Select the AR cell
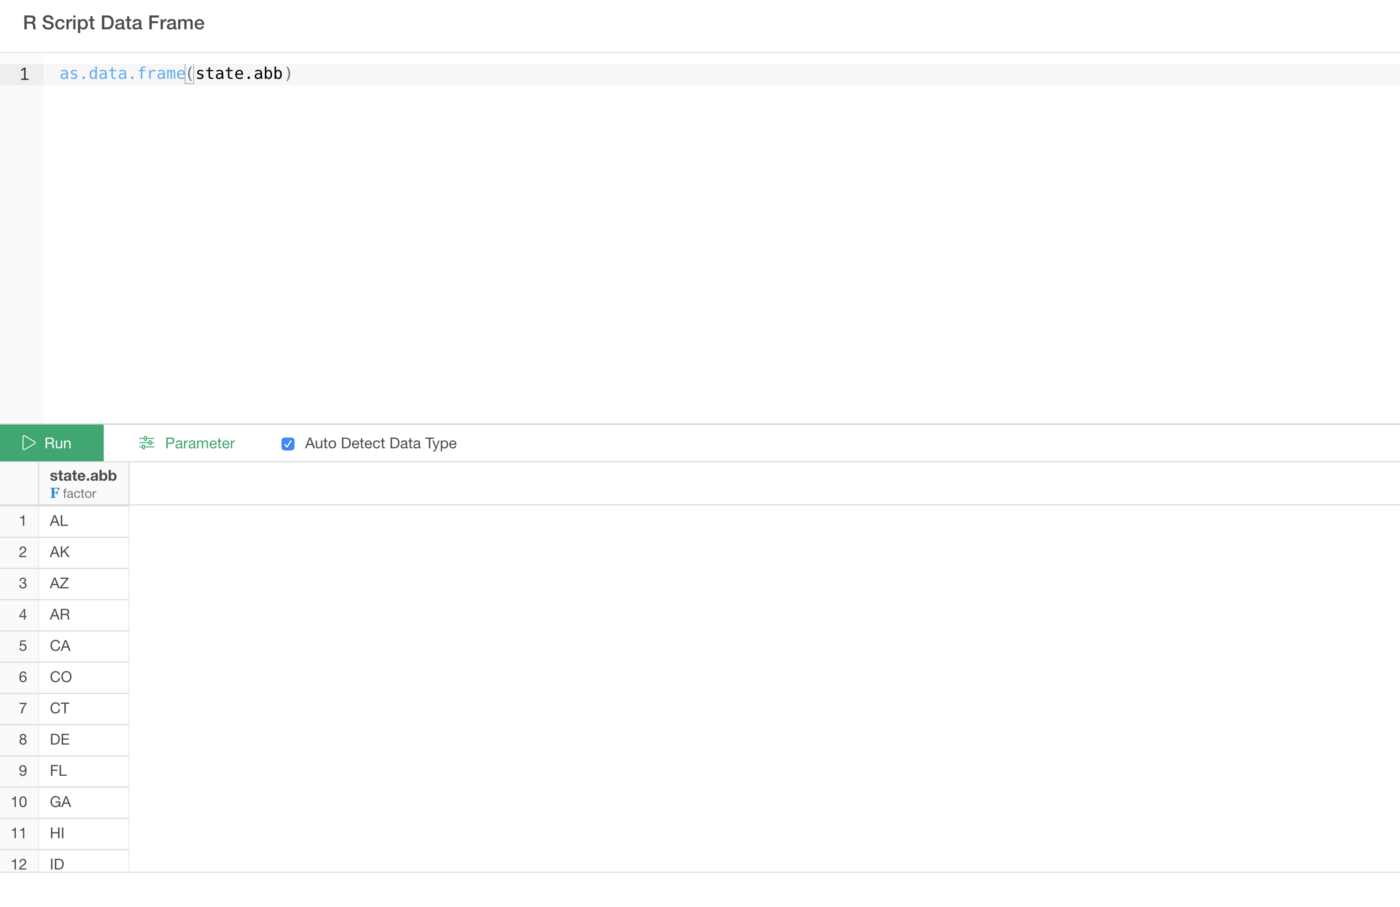 [x=83, y=615]
